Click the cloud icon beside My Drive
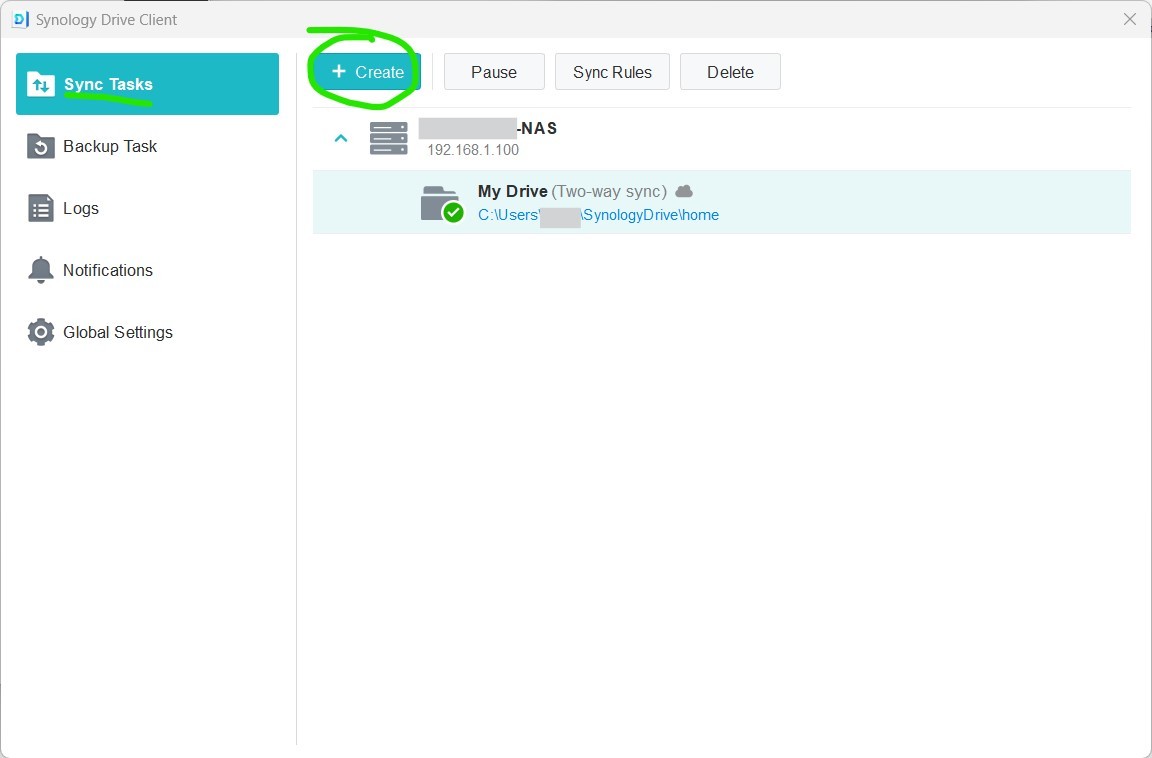The height and width of the screenshot is (758, 1152). pos(684,191)
